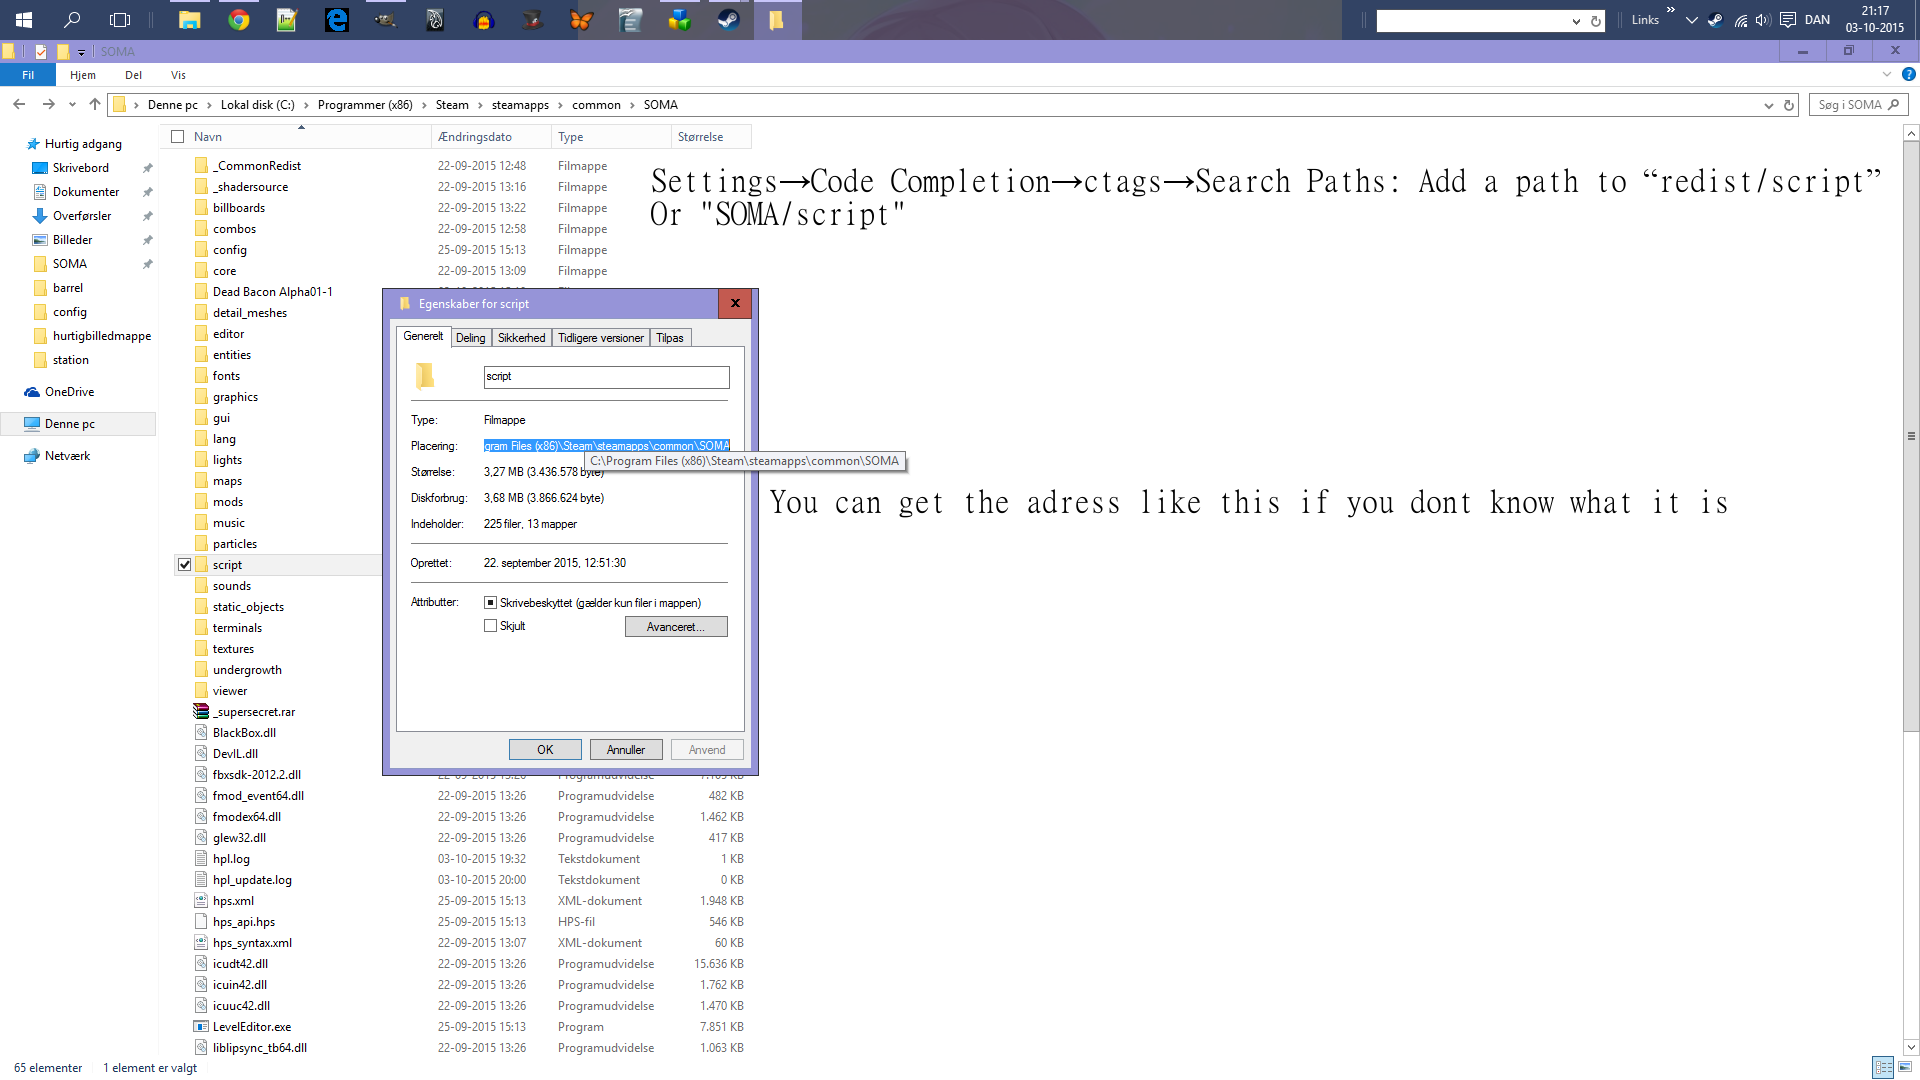The image size is (1920, 1080).
Task: Open volume control in system tray
Action: pyautogui.click(x=1763, y=20)
